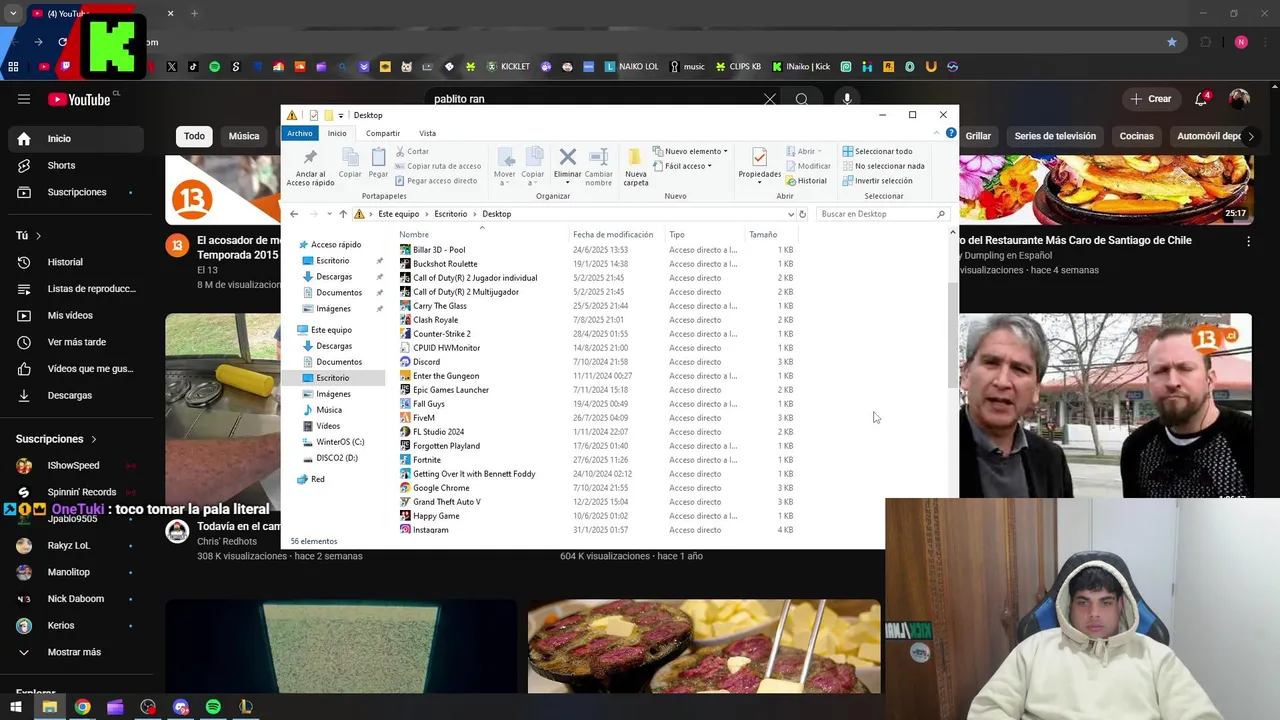Select DISCO2 (D:) drive
The image size is (1280, 720).
click(337, 458)
